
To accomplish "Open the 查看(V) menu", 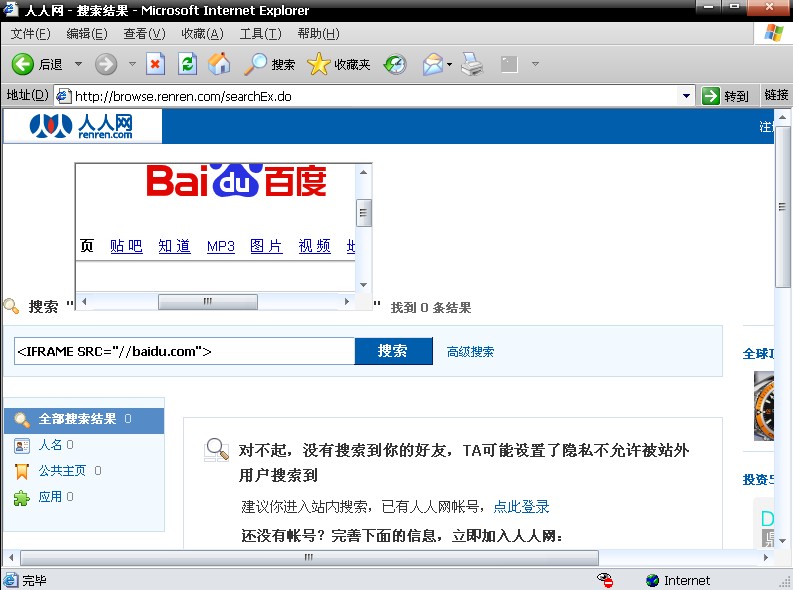I will pyautogui.click(x=144, y=34).
